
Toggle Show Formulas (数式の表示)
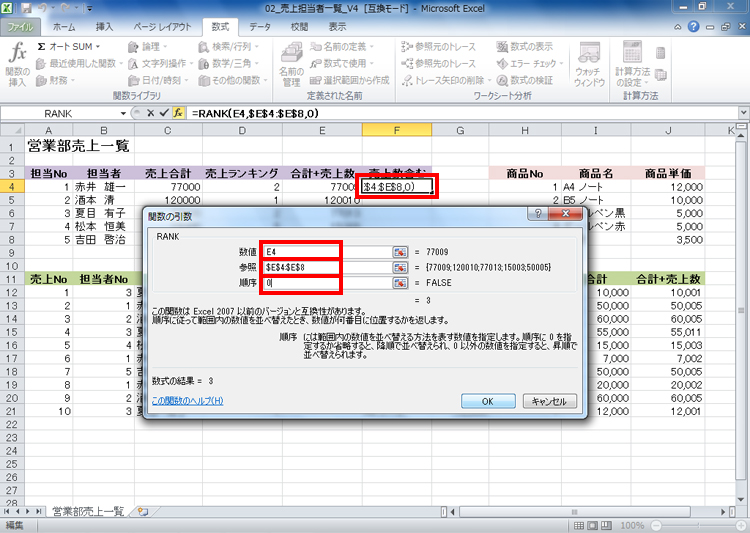pyautogui.click(x=525, y=47)
